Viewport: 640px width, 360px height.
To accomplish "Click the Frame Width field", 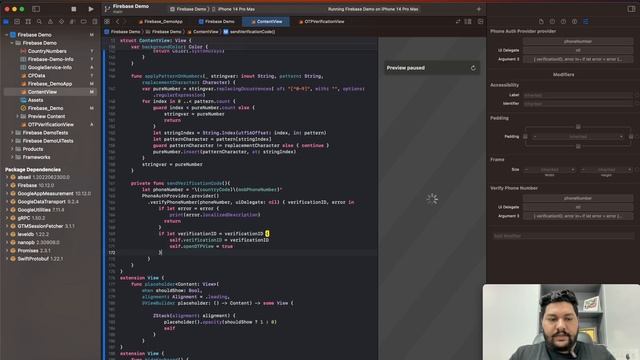I will 549,169.
